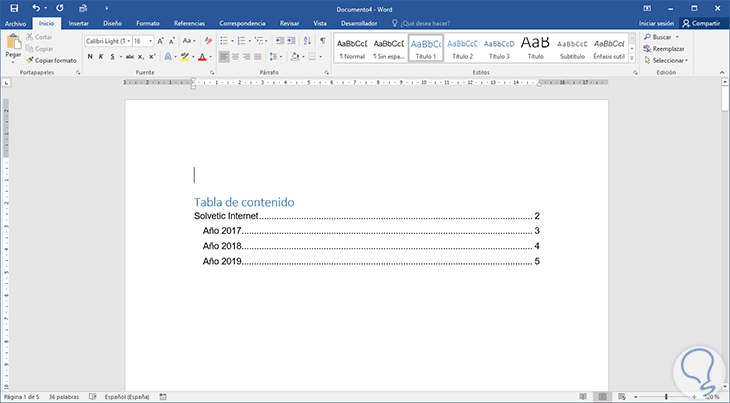This screenshot has width=730, height=403.
Task: Cut selection with Cortar
Action: [39, 37]
